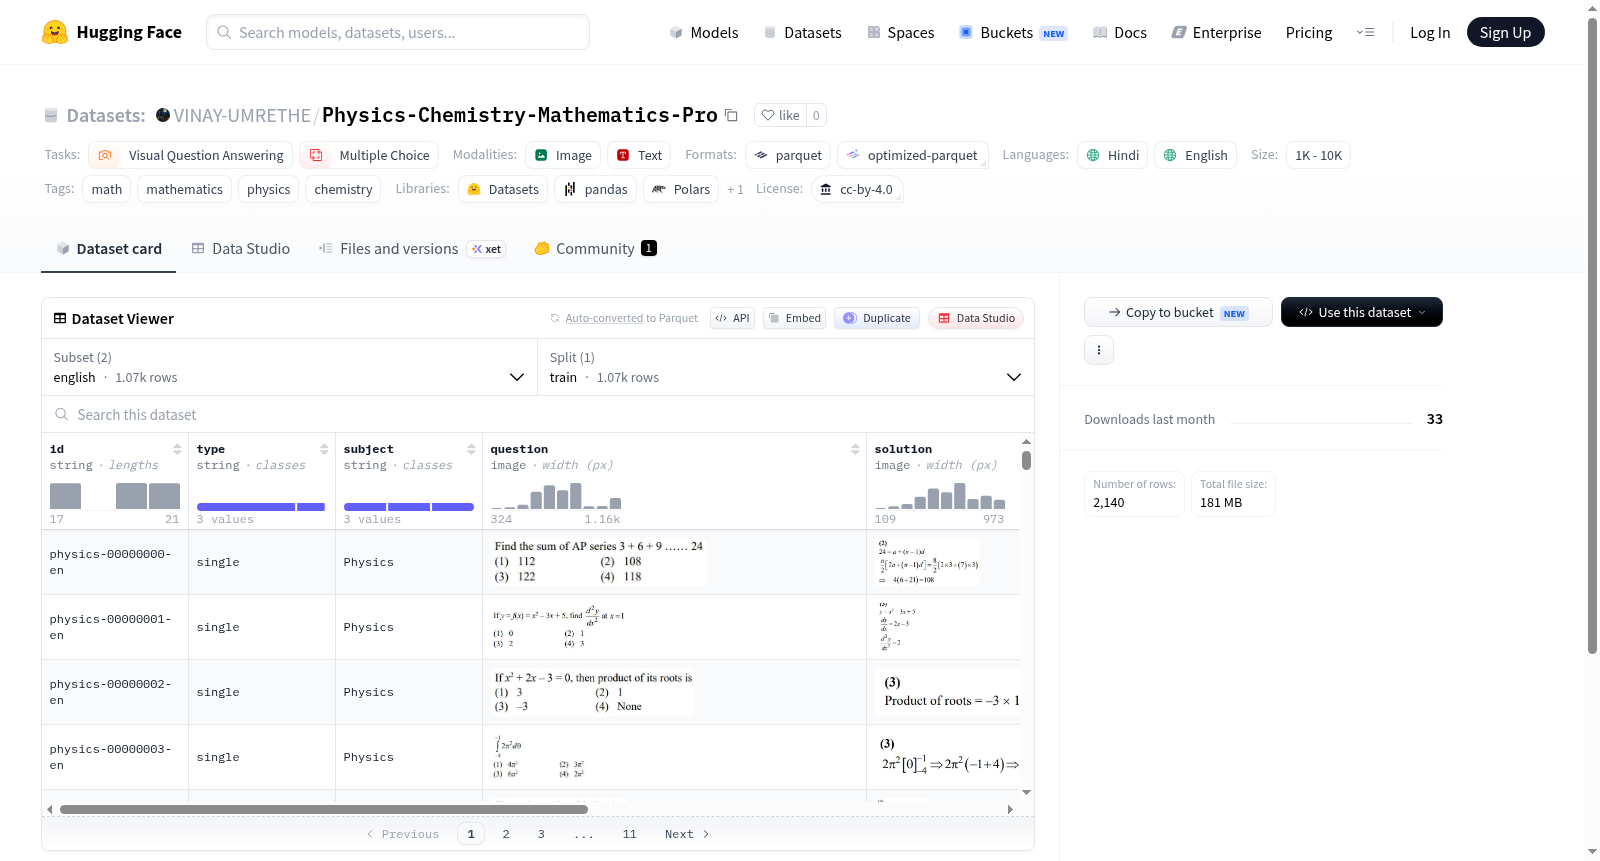The width and height of the screenshot is (1600, 861).
Task: Copy dataset to bucket
Action: (x=1178, y=312)
